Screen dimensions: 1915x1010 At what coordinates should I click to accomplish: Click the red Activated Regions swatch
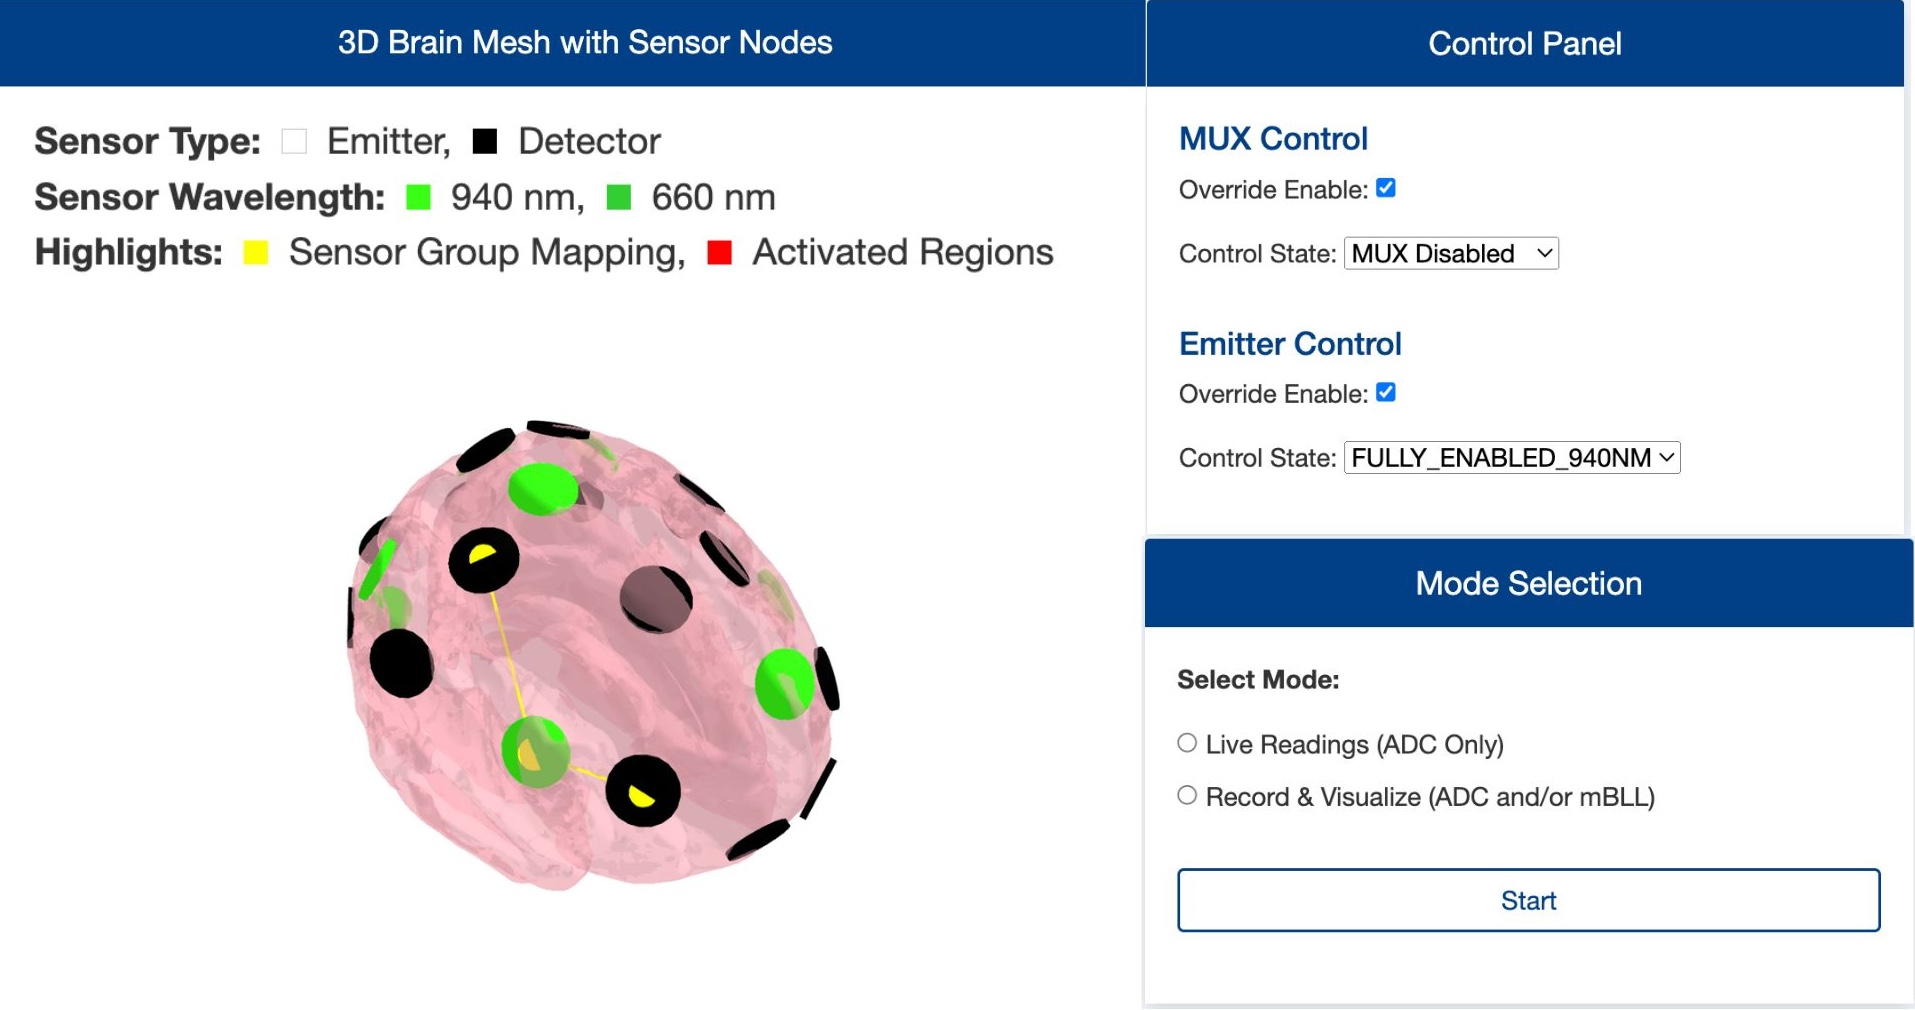719,252
